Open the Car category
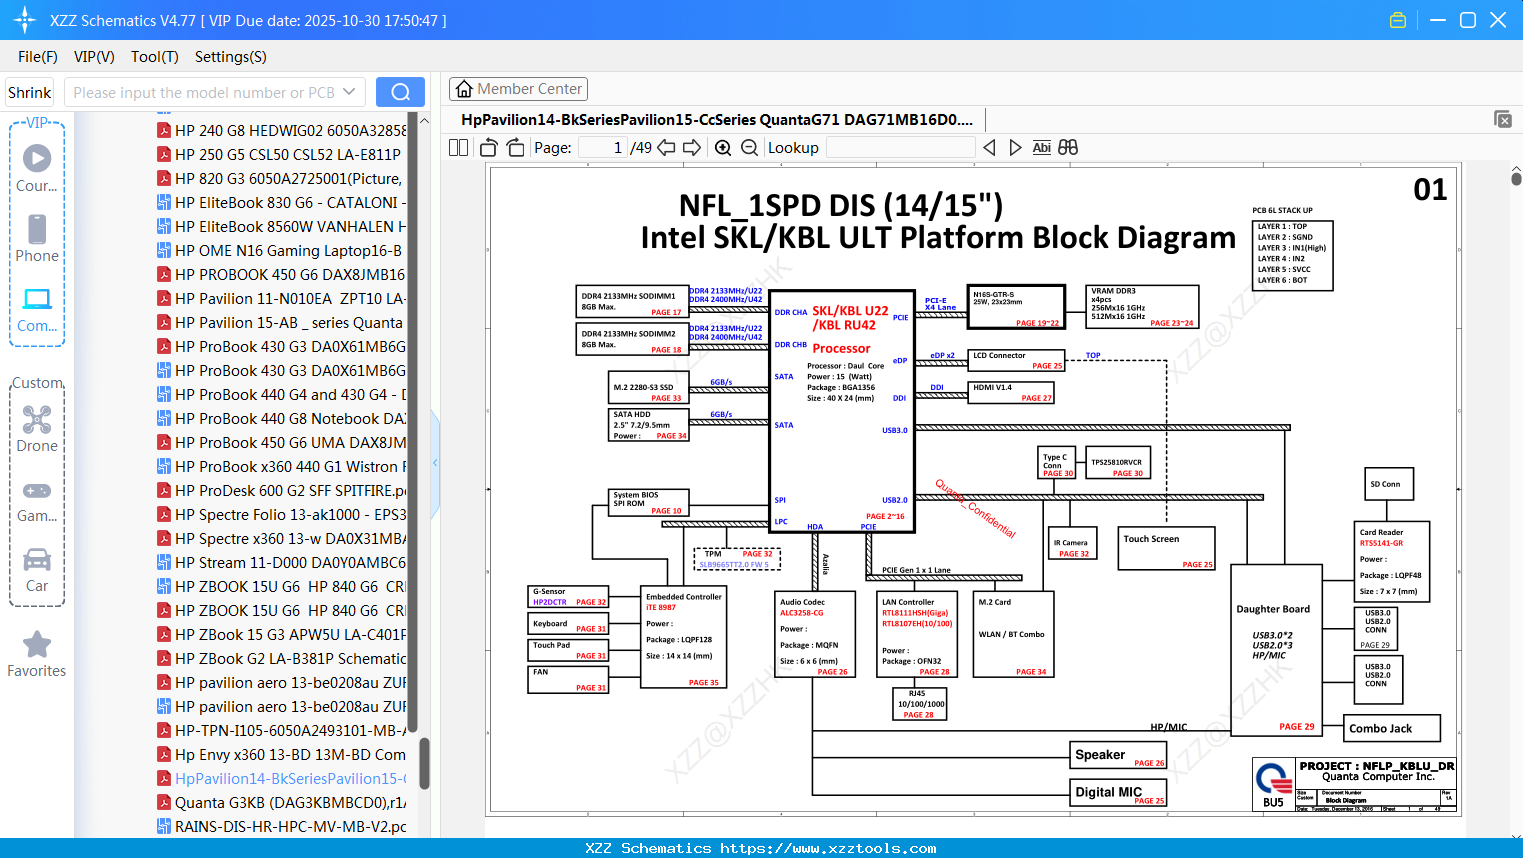 [x=37, y=569]
